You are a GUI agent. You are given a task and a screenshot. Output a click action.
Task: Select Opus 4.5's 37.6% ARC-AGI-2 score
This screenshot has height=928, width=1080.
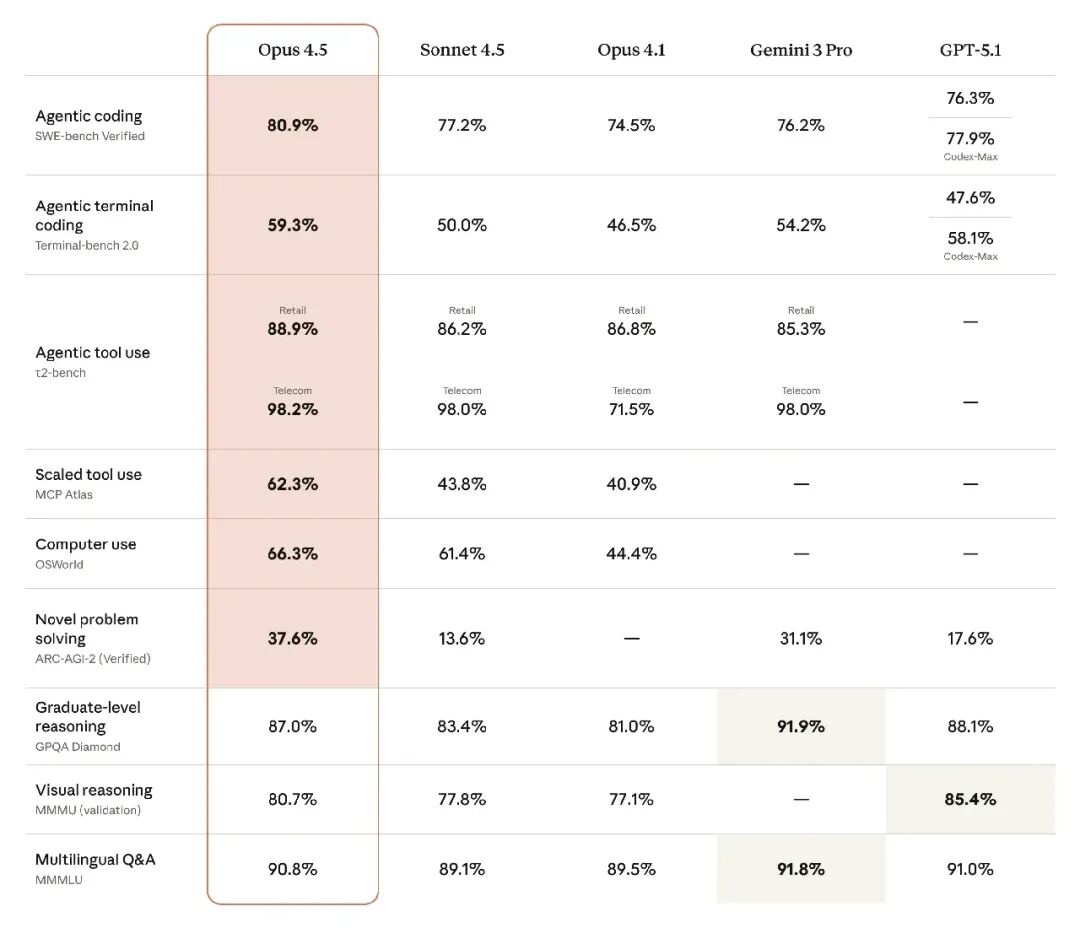point(292,638)
